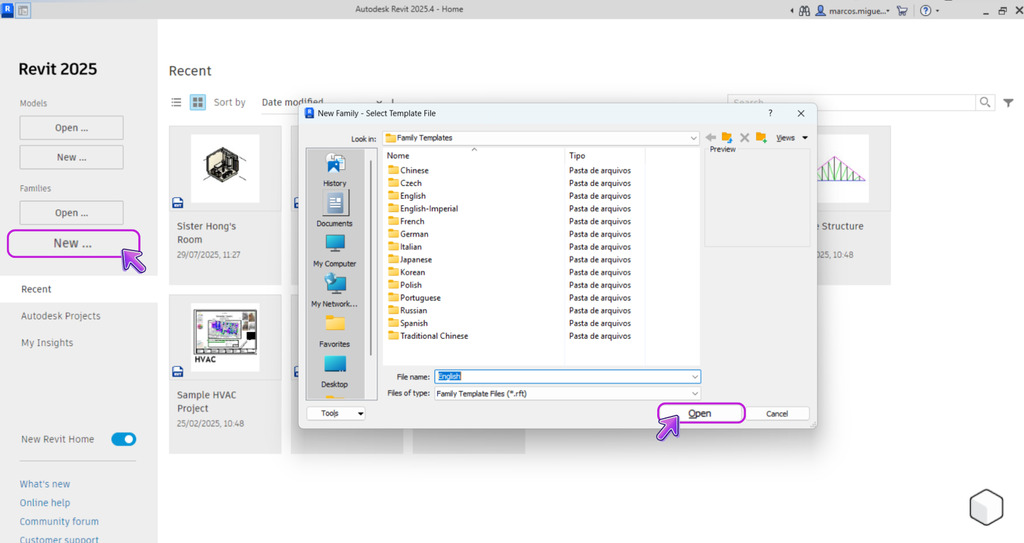
Task: Switch to list view icon in Recent
Action: click(176, 102)
